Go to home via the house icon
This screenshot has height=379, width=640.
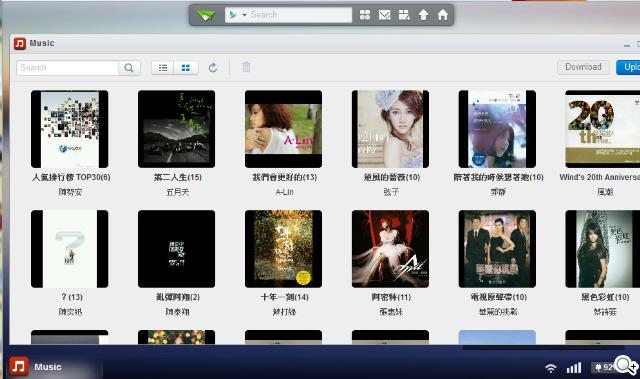(443, 15)
